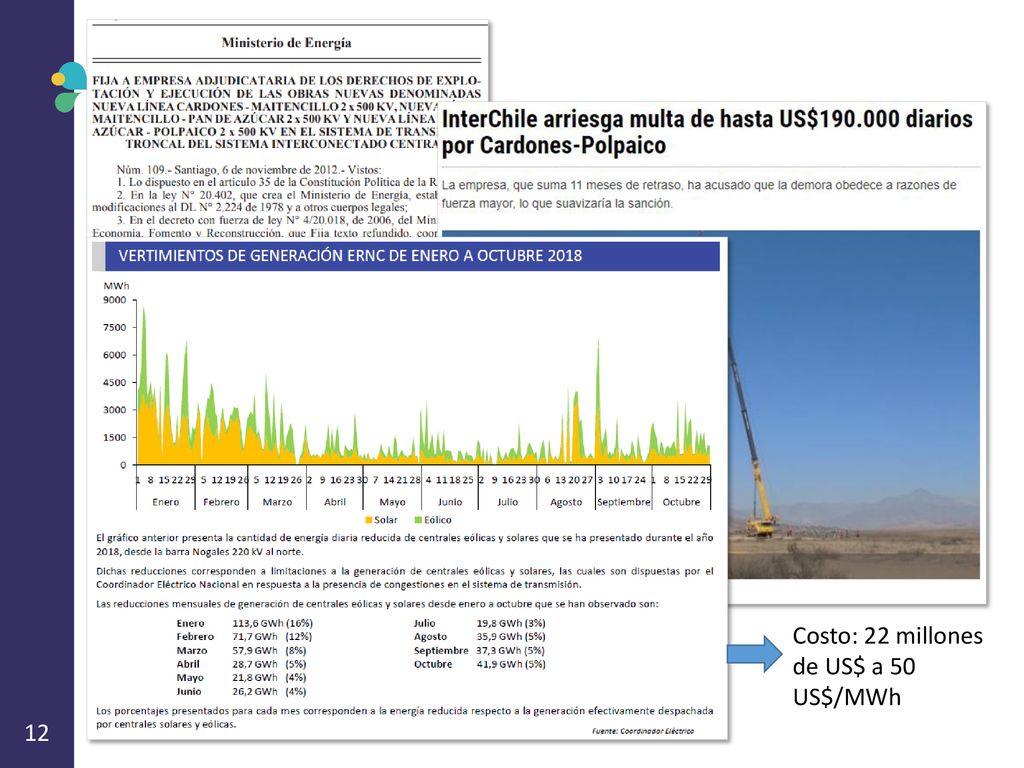Click the 'Julio' month label on chart axis
Viewport: 1024px width, 768px height.
pos(507,502)
